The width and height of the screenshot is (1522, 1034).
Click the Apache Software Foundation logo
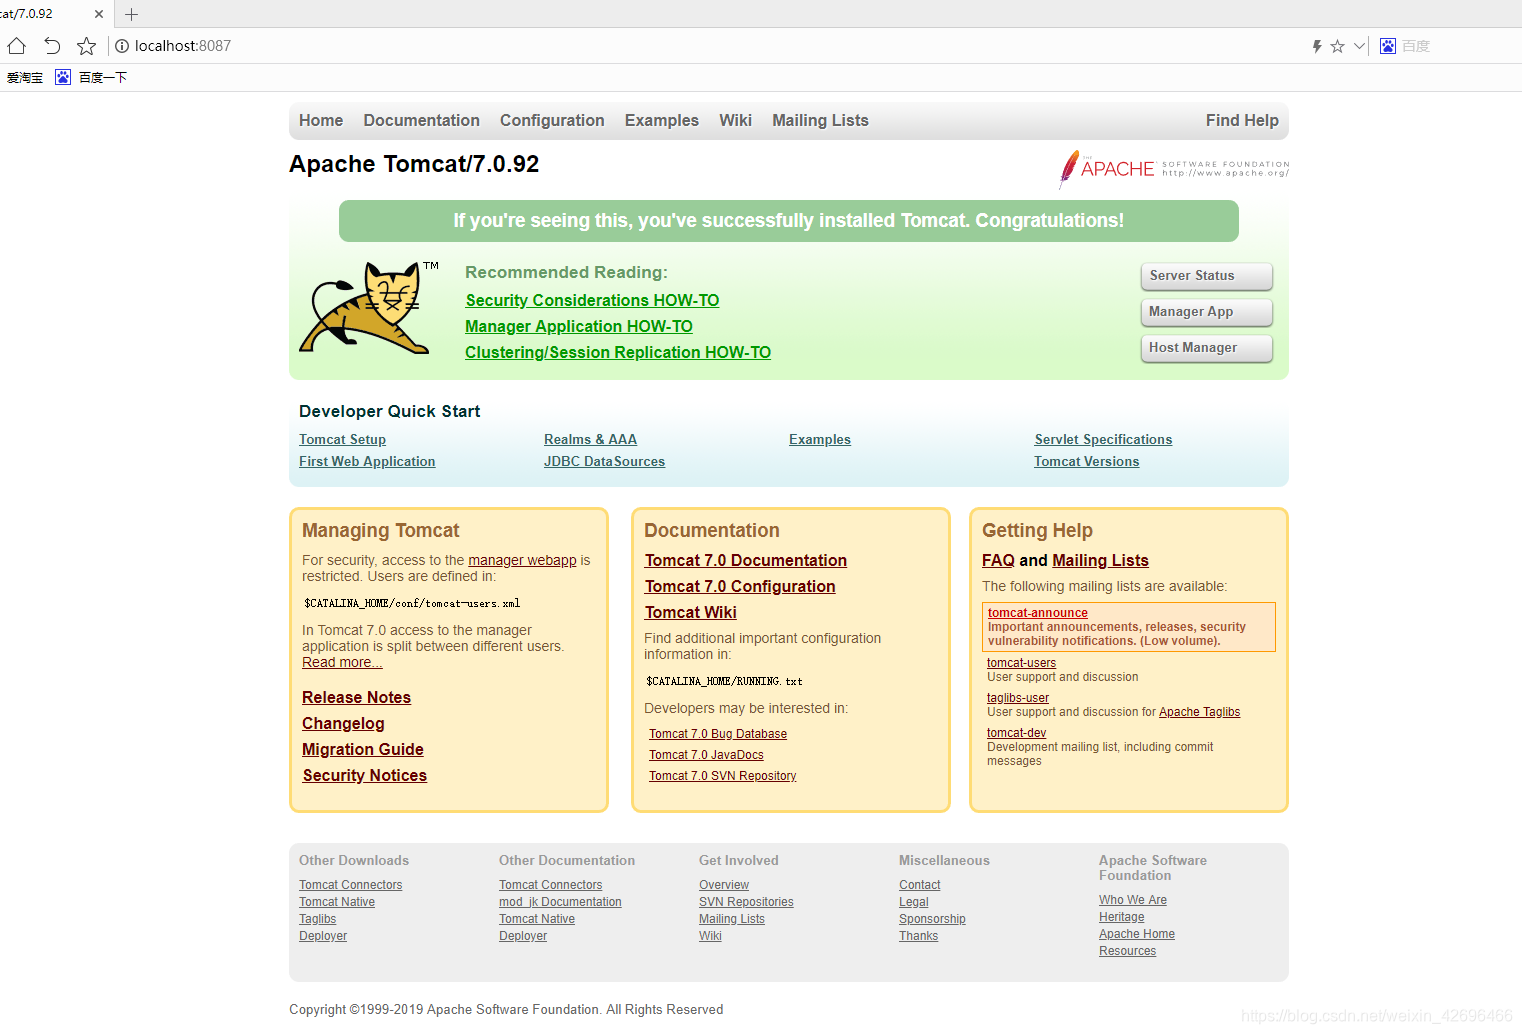pyautogui.click(x=1174, y=168)
